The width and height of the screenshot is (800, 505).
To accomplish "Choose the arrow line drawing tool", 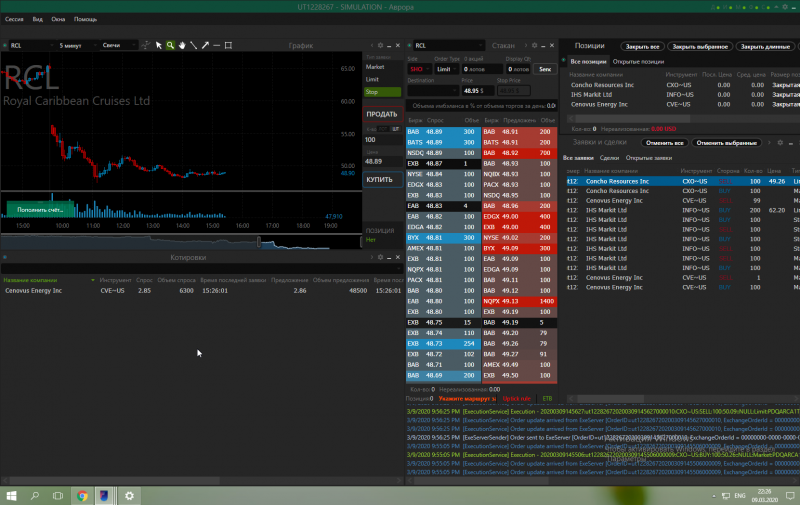I will 205,45.
